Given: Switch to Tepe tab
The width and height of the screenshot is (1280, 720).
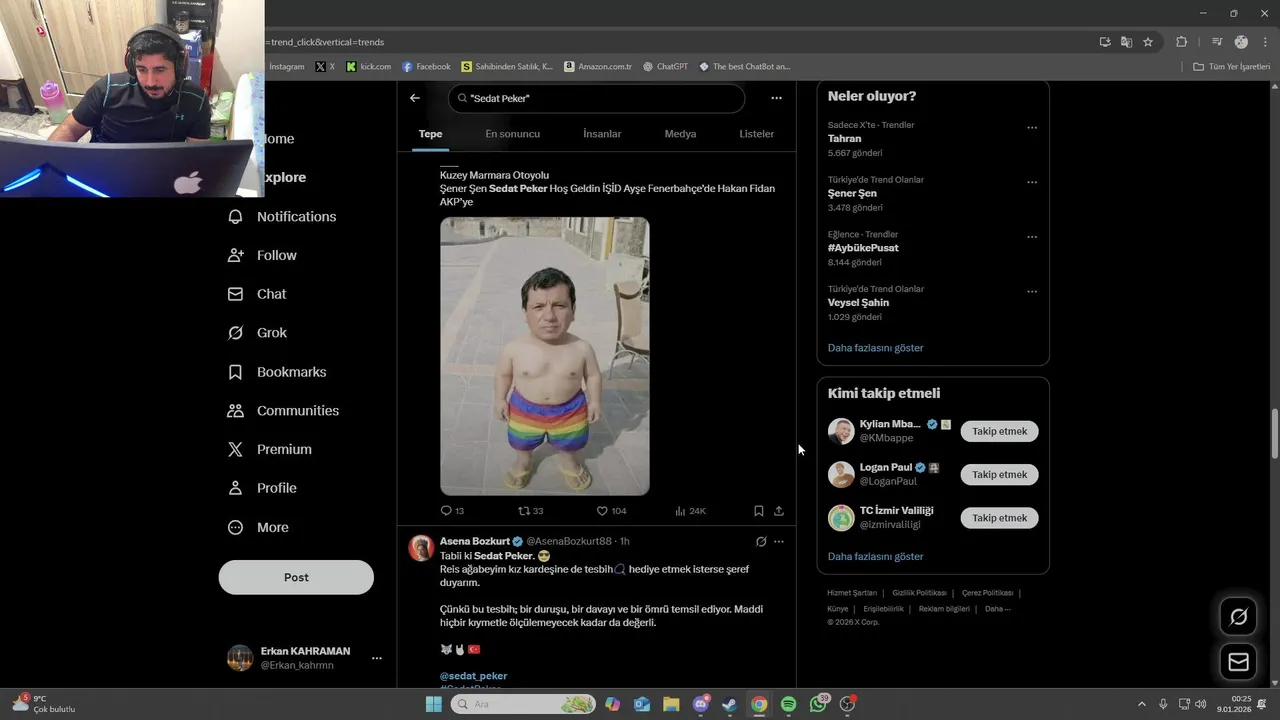Looking at the screenshot, I should pos(430,134).
